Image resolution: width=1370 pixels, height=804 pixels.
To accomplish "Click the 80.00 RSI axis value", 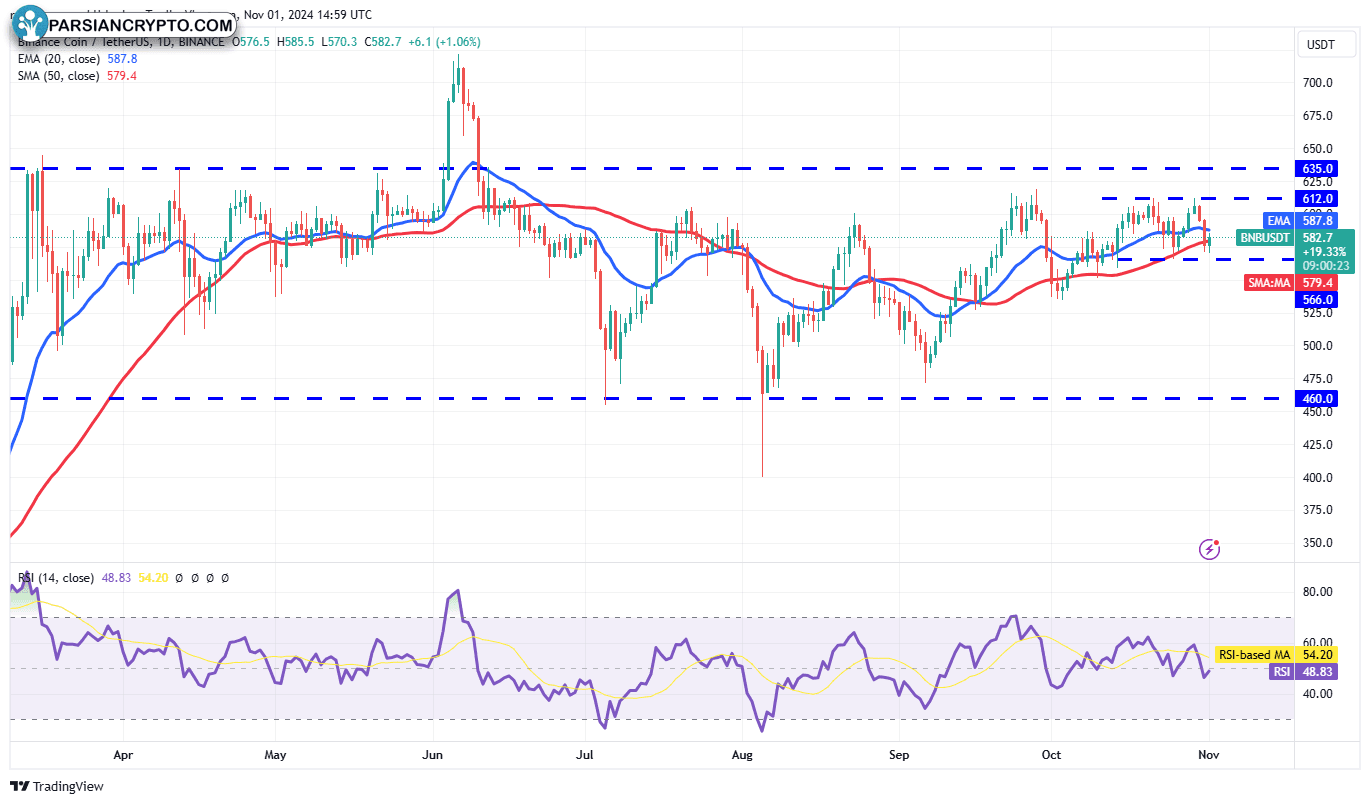I will click(x=1317, y=592).
